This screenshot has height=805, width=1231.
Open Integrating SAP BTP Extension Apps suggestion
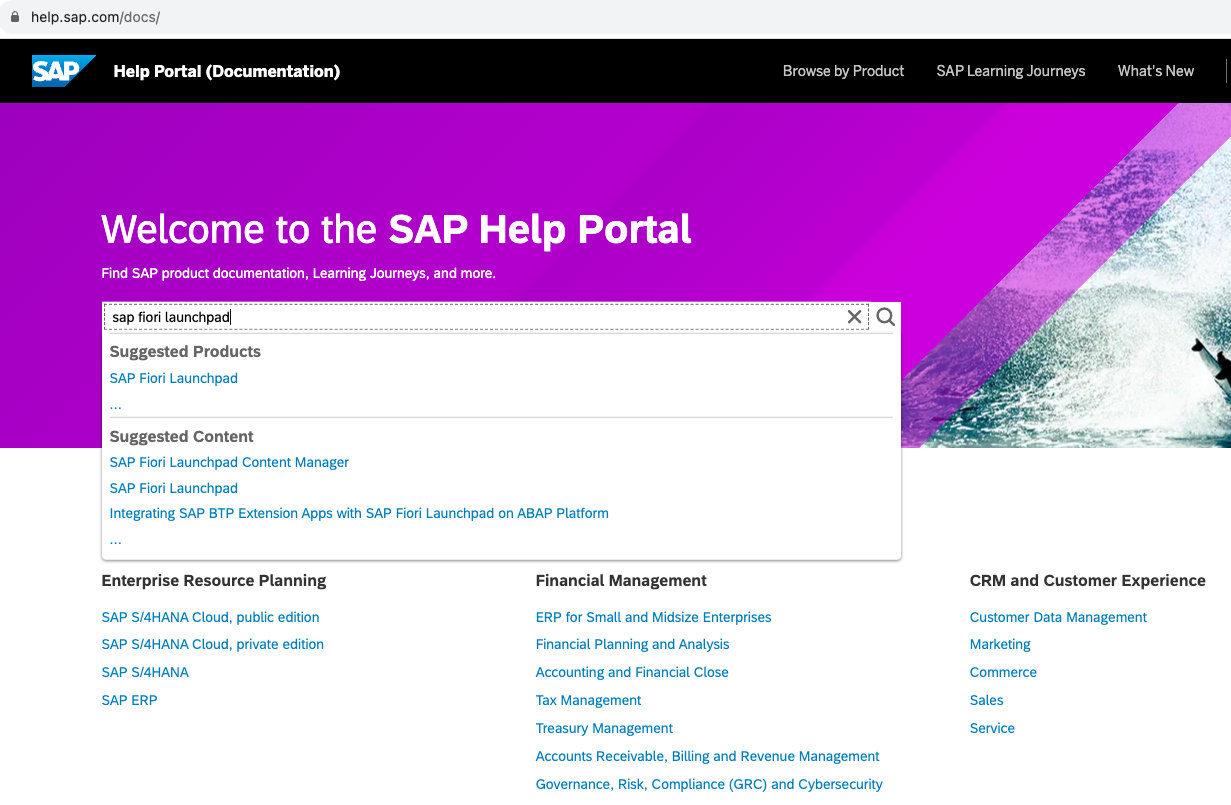click(x=359, y=513)
